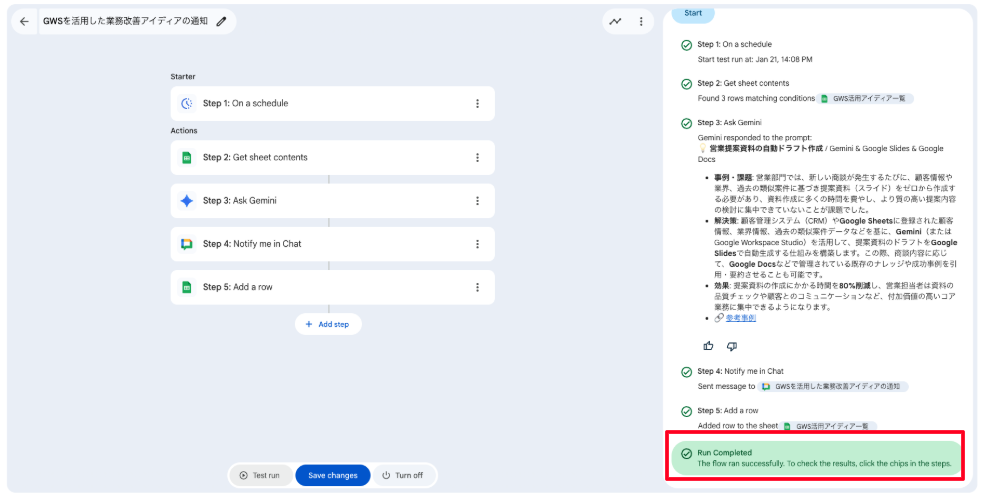The width and height of the screenshot is (983, 502).
Task: Click the Sheets icon in Step 5
Action: tap(186, 287)
